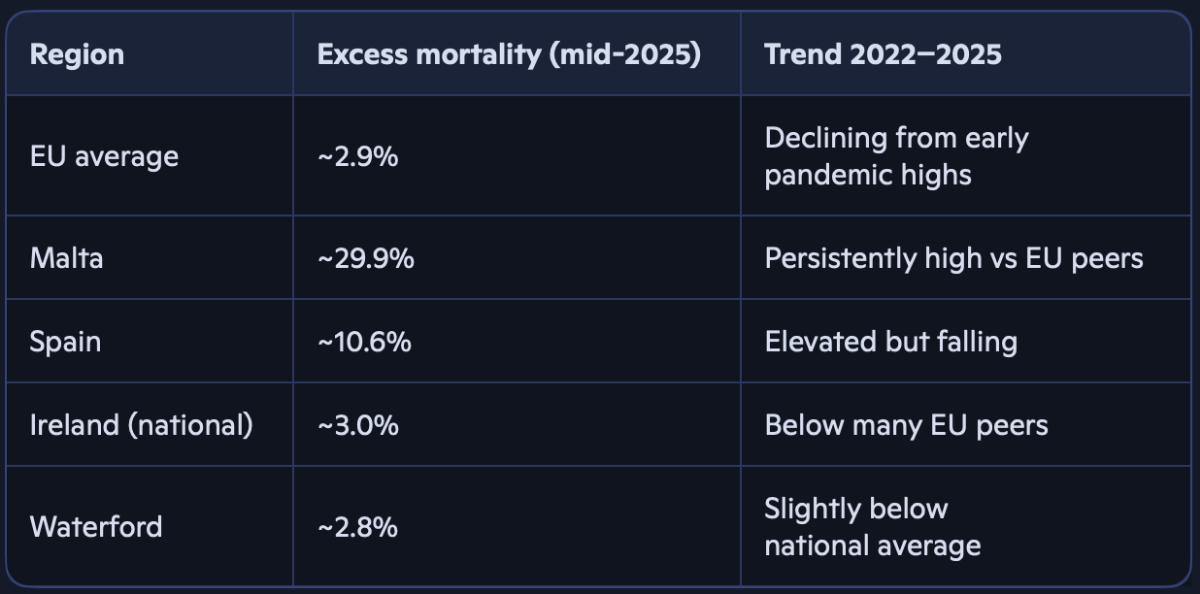This screenshot has width=1200, height=594.
Task: Click the ~10.6% Spain value
Action: point(364,342)
